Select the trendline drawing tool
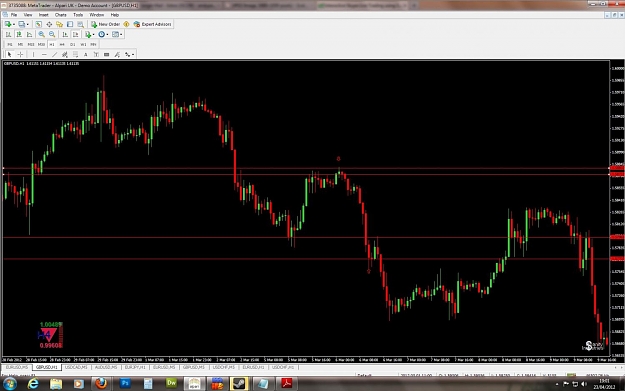625x391 pixels. 54,54
